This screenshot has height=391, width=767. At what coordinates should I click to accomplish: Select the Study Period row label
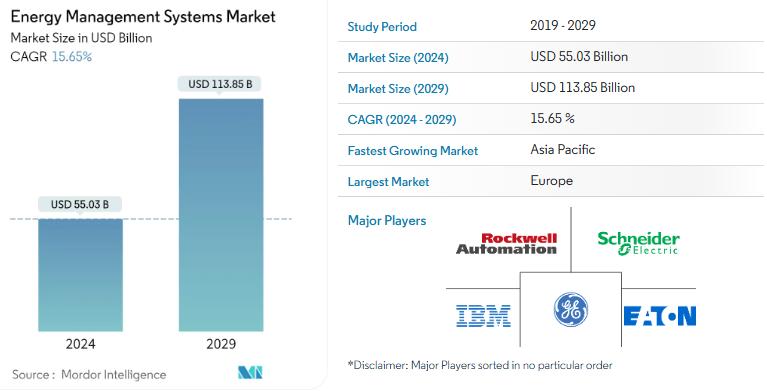click(382, 26)
